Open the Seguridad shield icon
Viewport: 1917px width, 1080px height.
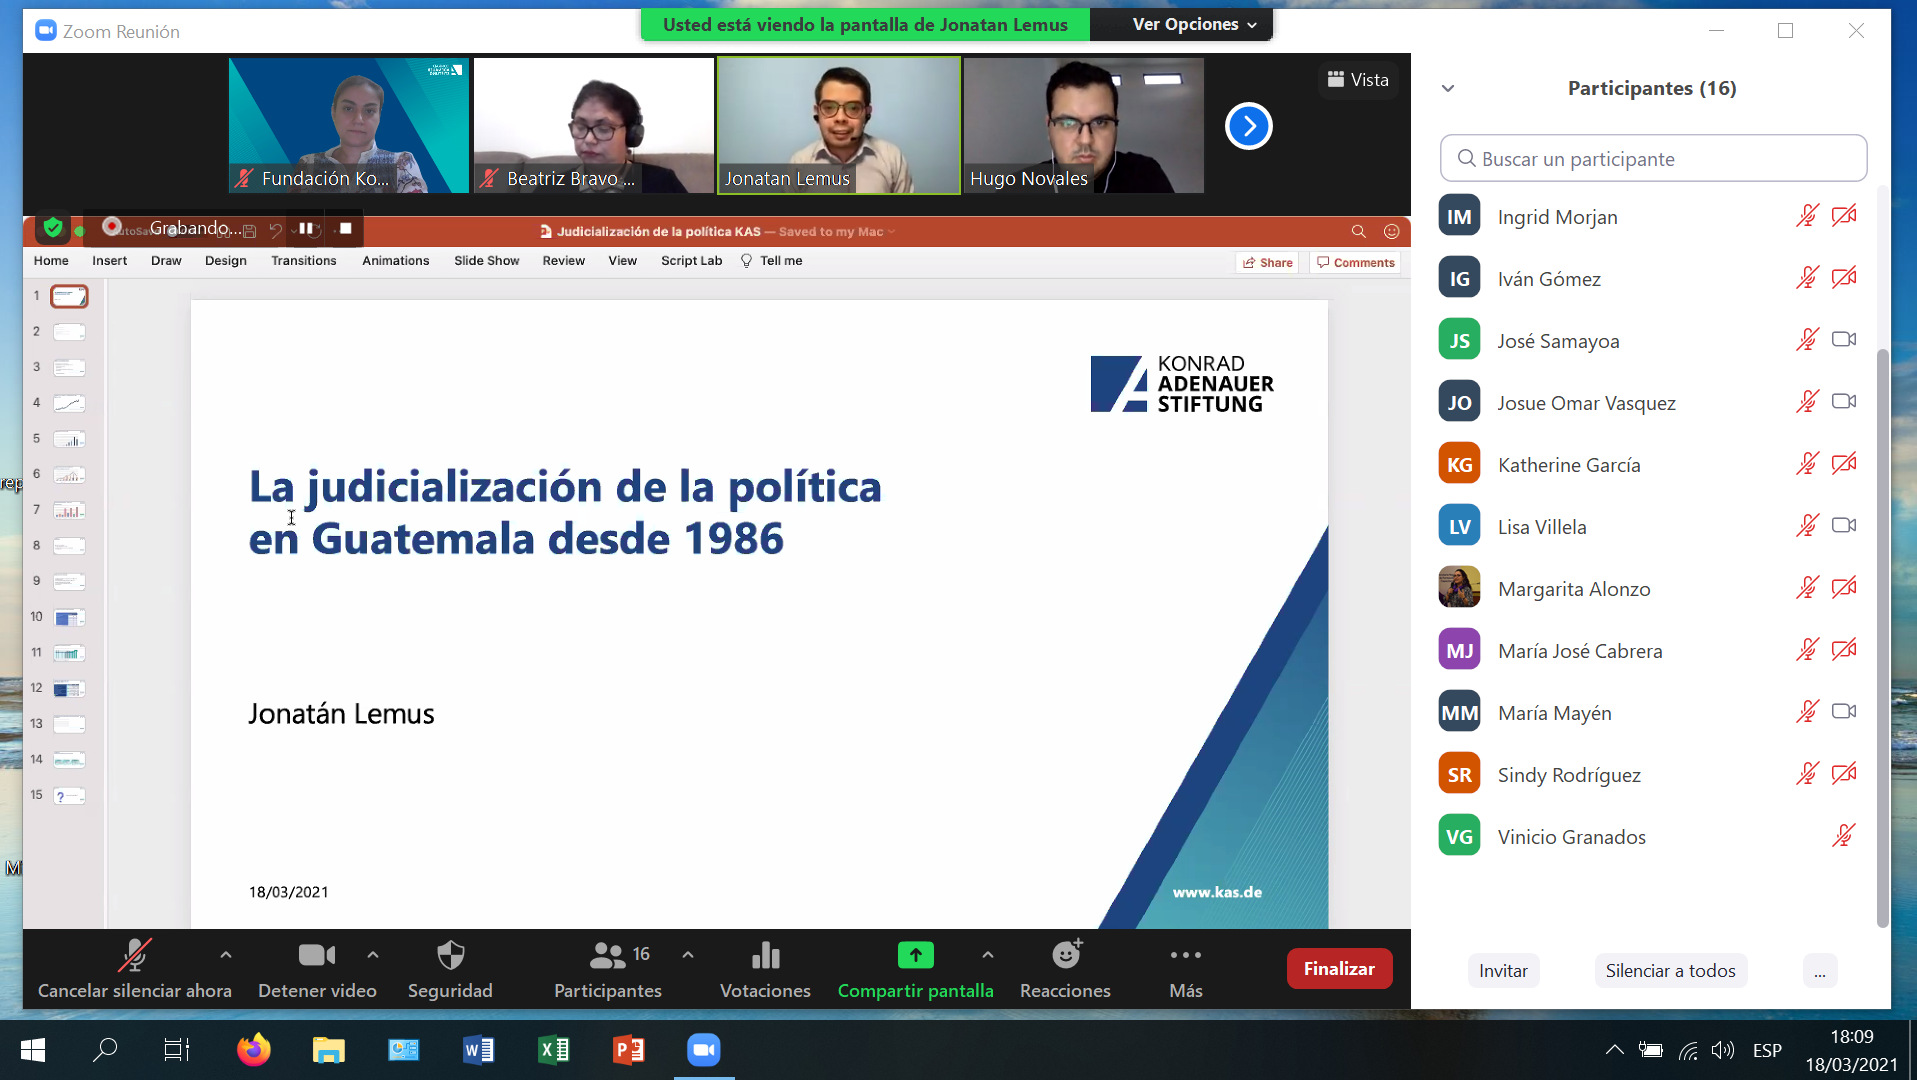click(x=450, y=957)
